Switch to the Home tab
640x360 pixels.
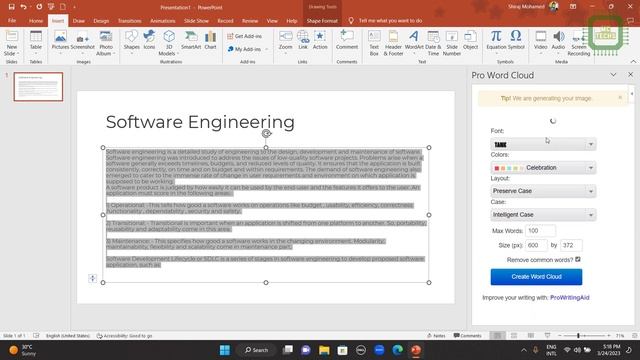pyautogui.click(x=36, y=21)
